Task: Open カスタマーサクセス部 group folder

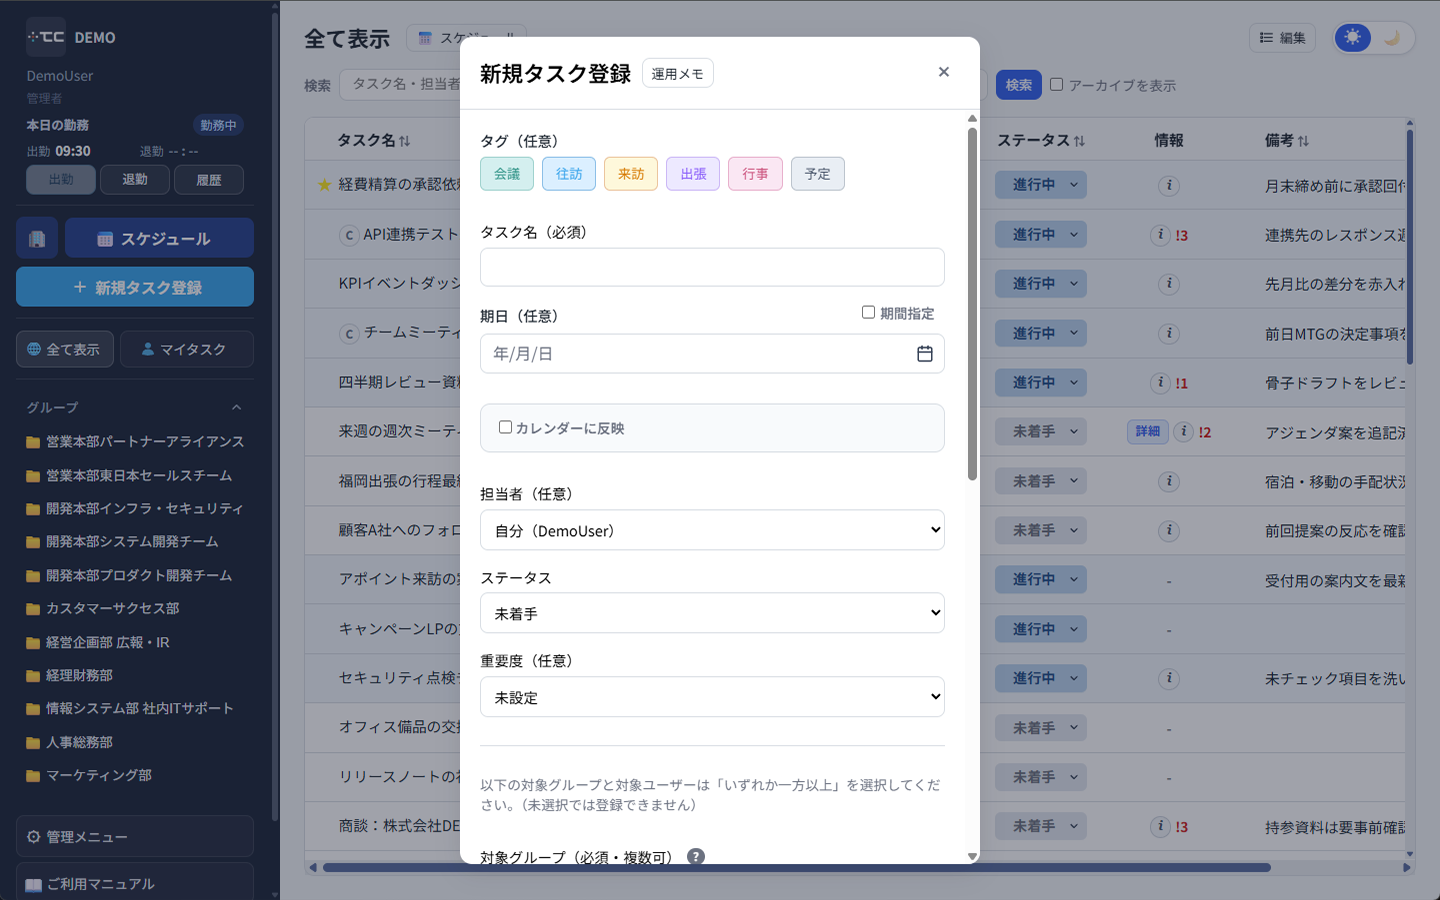Action: point(103,609)
